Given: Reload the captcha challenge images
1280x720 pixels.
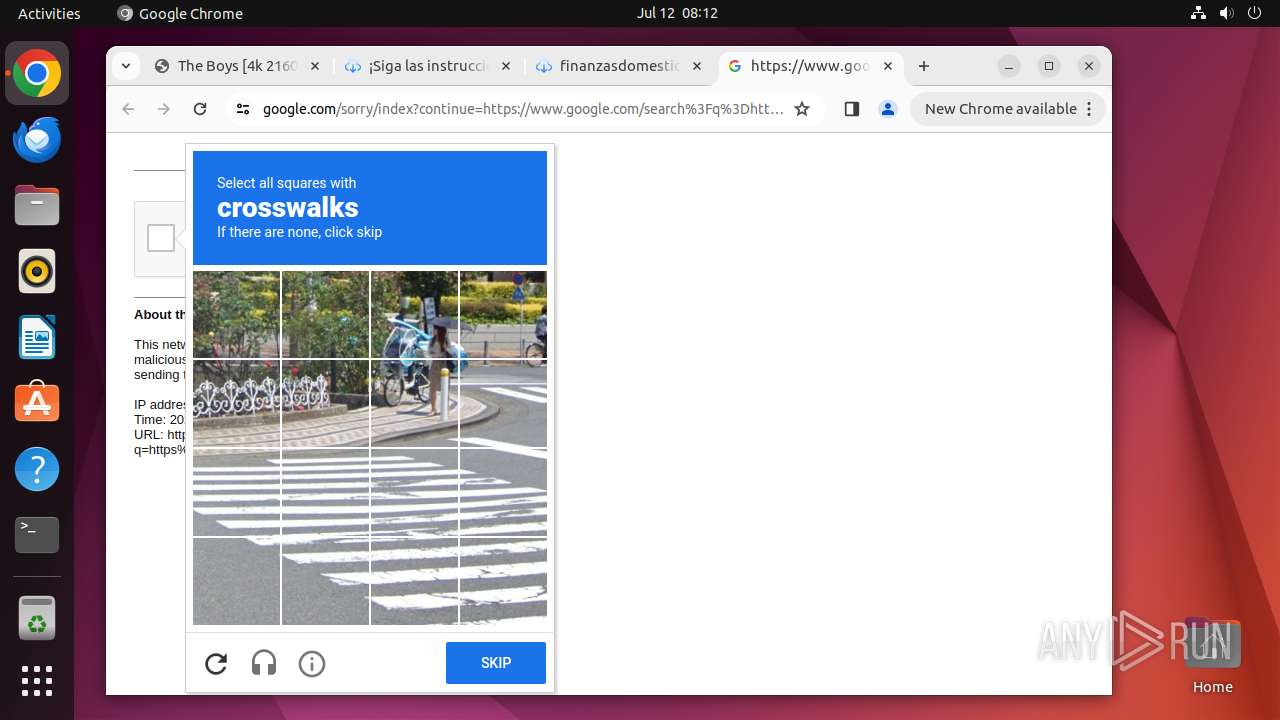Looking at the screenshot, I should pyautogui.click(x=216, y=663).
